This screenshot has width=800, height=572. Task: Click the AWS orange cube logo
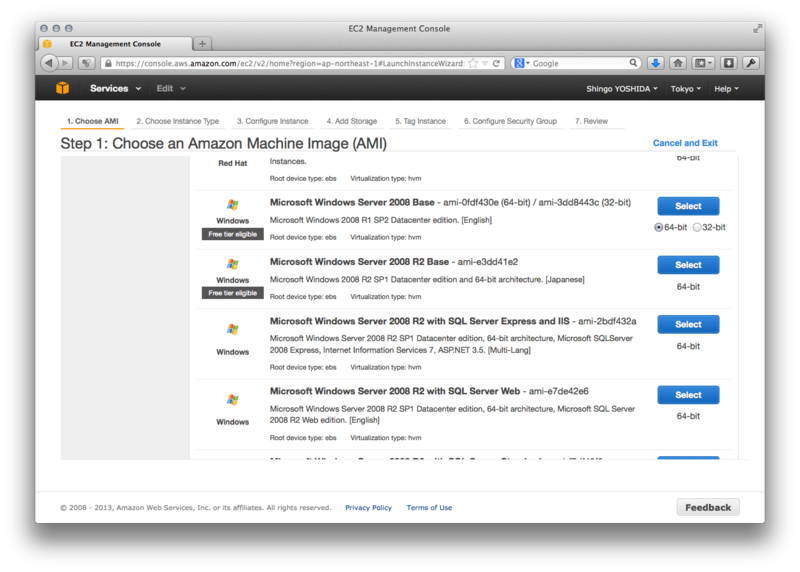coord(62,88)
